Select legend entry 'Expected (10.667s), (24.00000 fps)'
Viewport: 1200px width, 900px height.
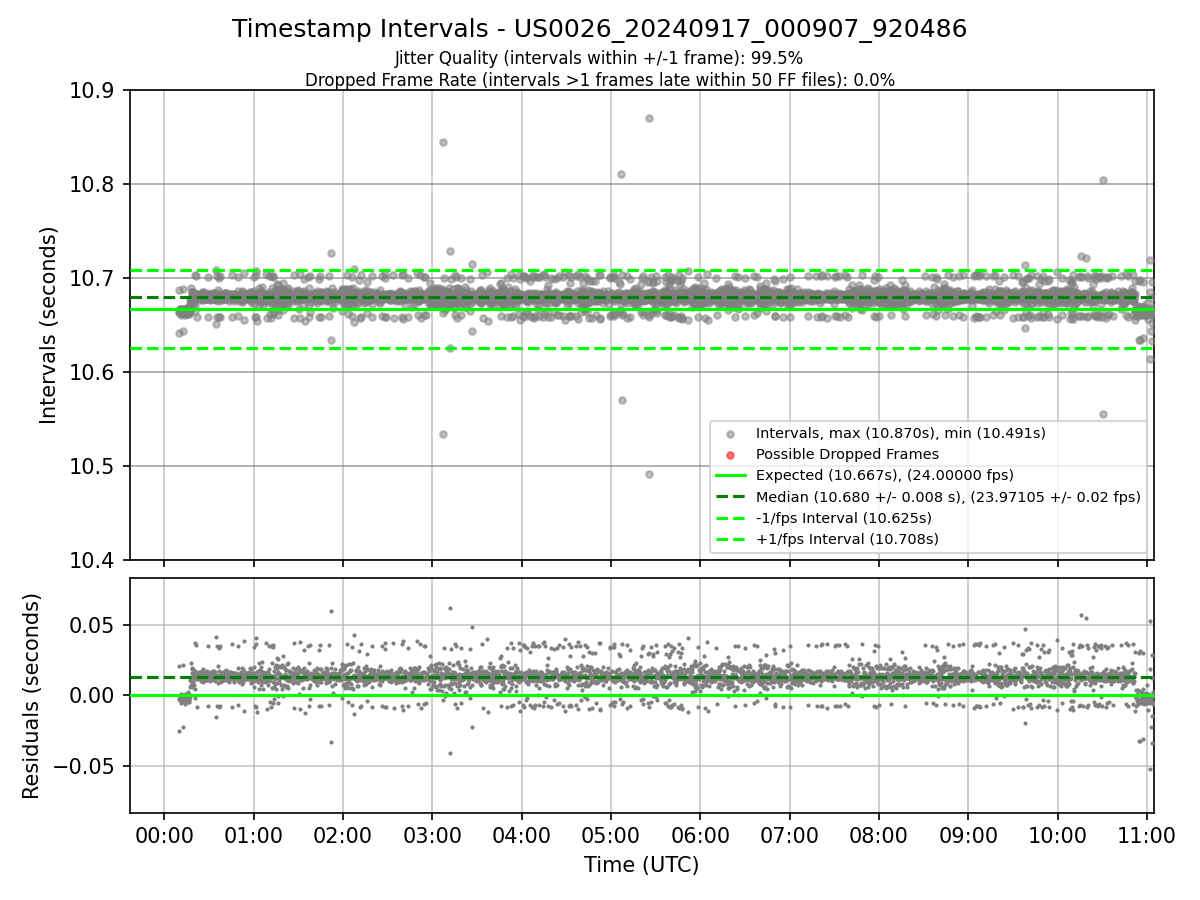(x=885, y=475)
